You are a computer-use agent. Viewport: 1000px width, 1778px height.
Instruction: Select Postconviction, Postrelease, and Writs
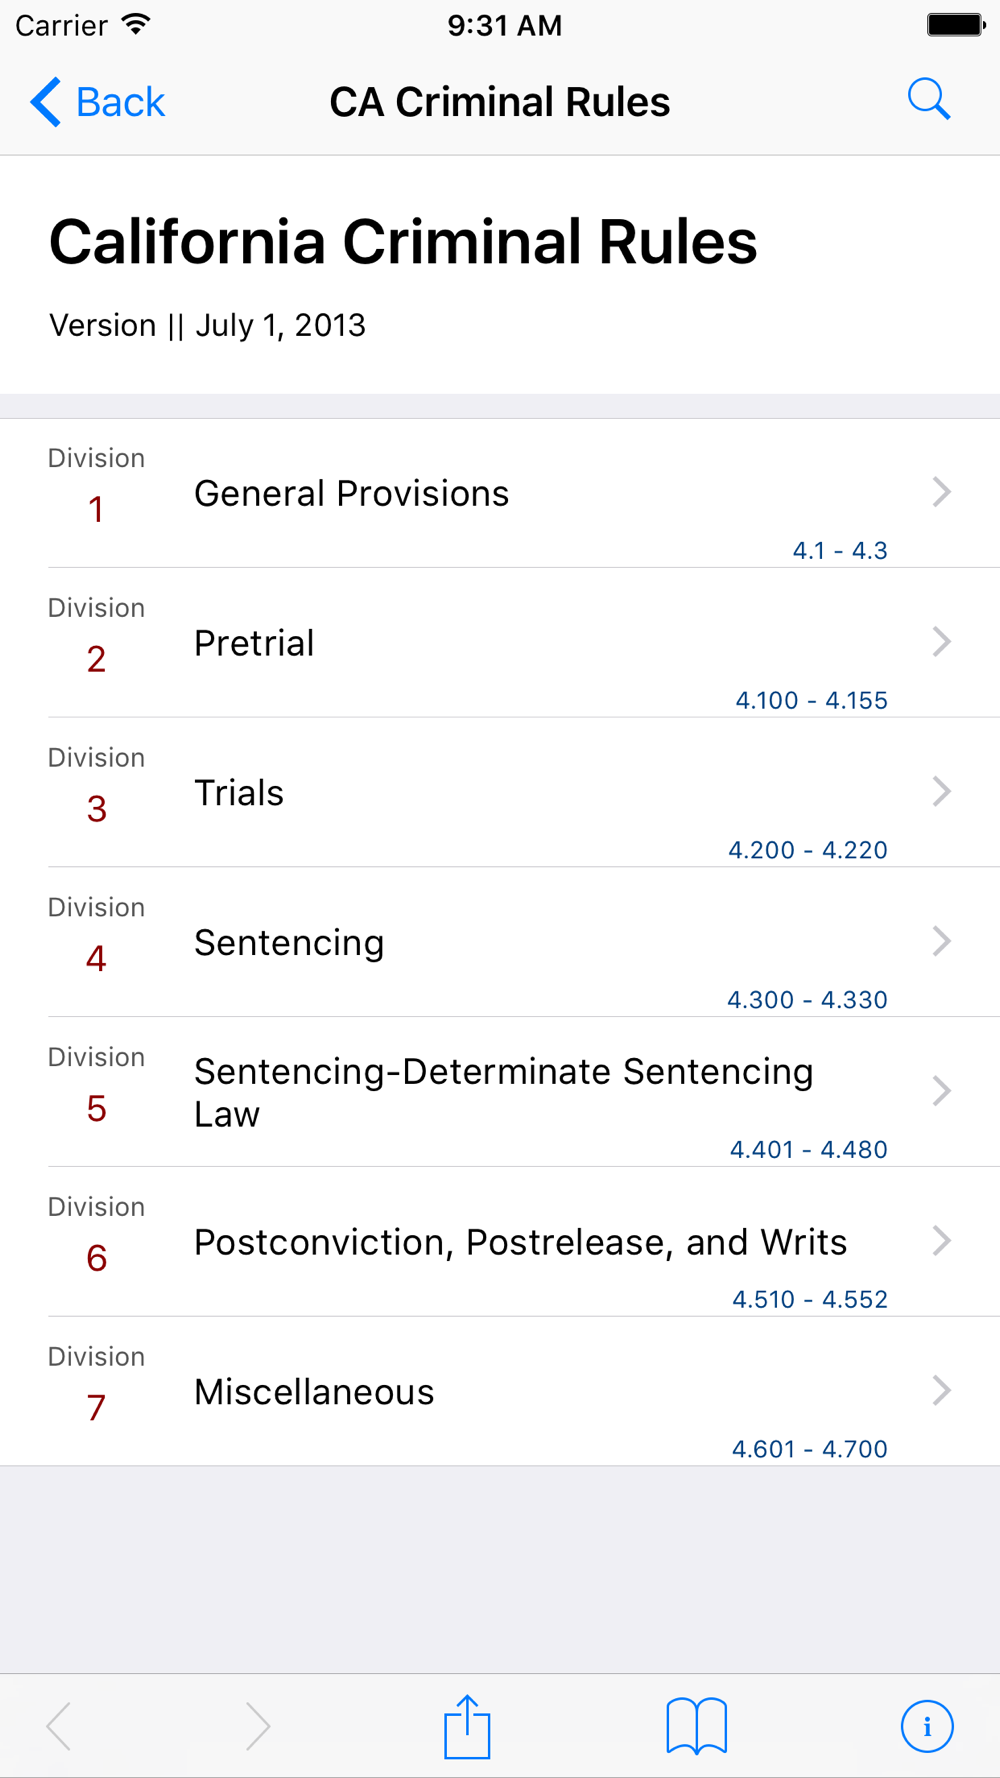pyautogui.click(x=520, y=1242)
